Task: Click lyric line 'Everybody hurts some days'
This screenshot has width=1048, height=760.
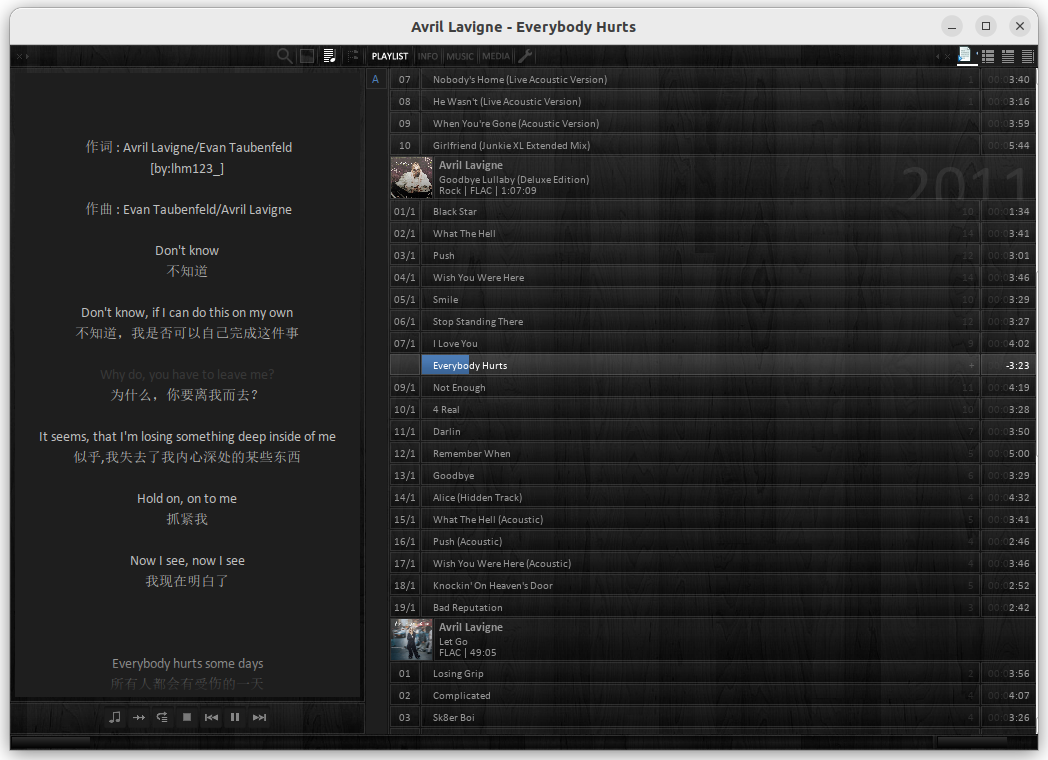Action: 187,664
